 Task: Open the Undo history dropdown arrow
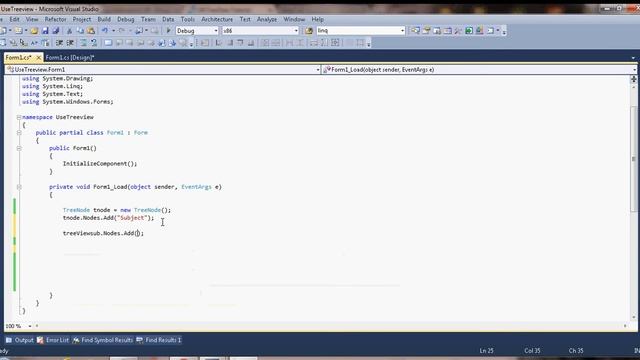pos(113,31)
